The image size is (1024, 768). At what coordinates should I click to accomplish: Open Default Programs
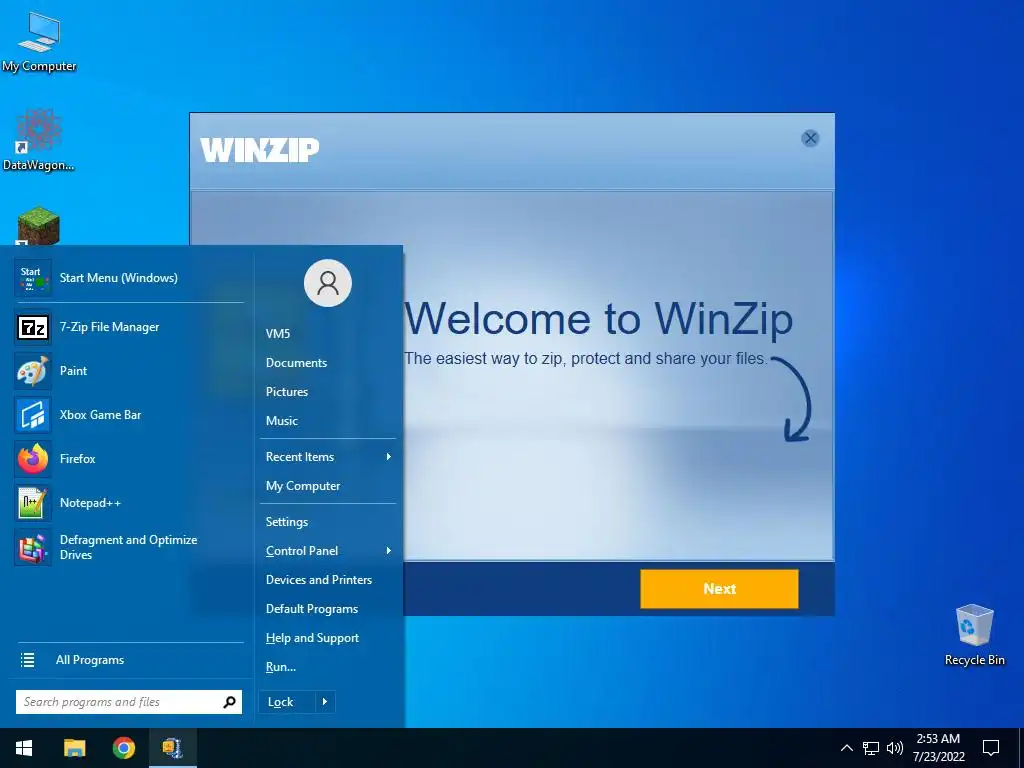(312, 609)
